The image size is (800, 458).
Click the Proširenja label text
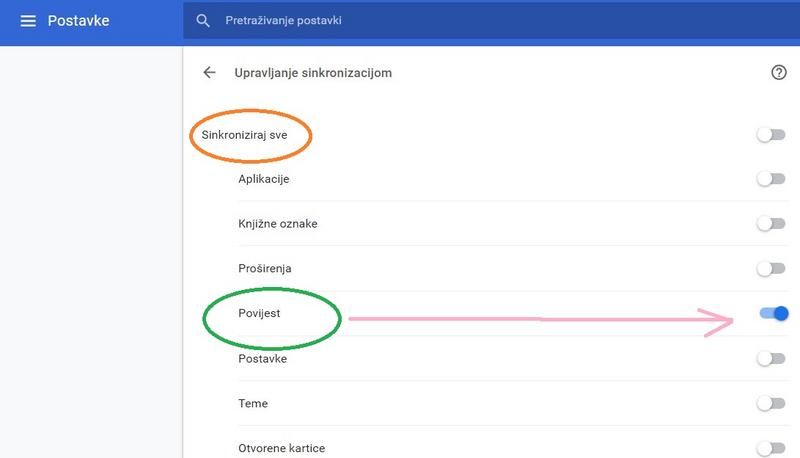click(265, 268)
